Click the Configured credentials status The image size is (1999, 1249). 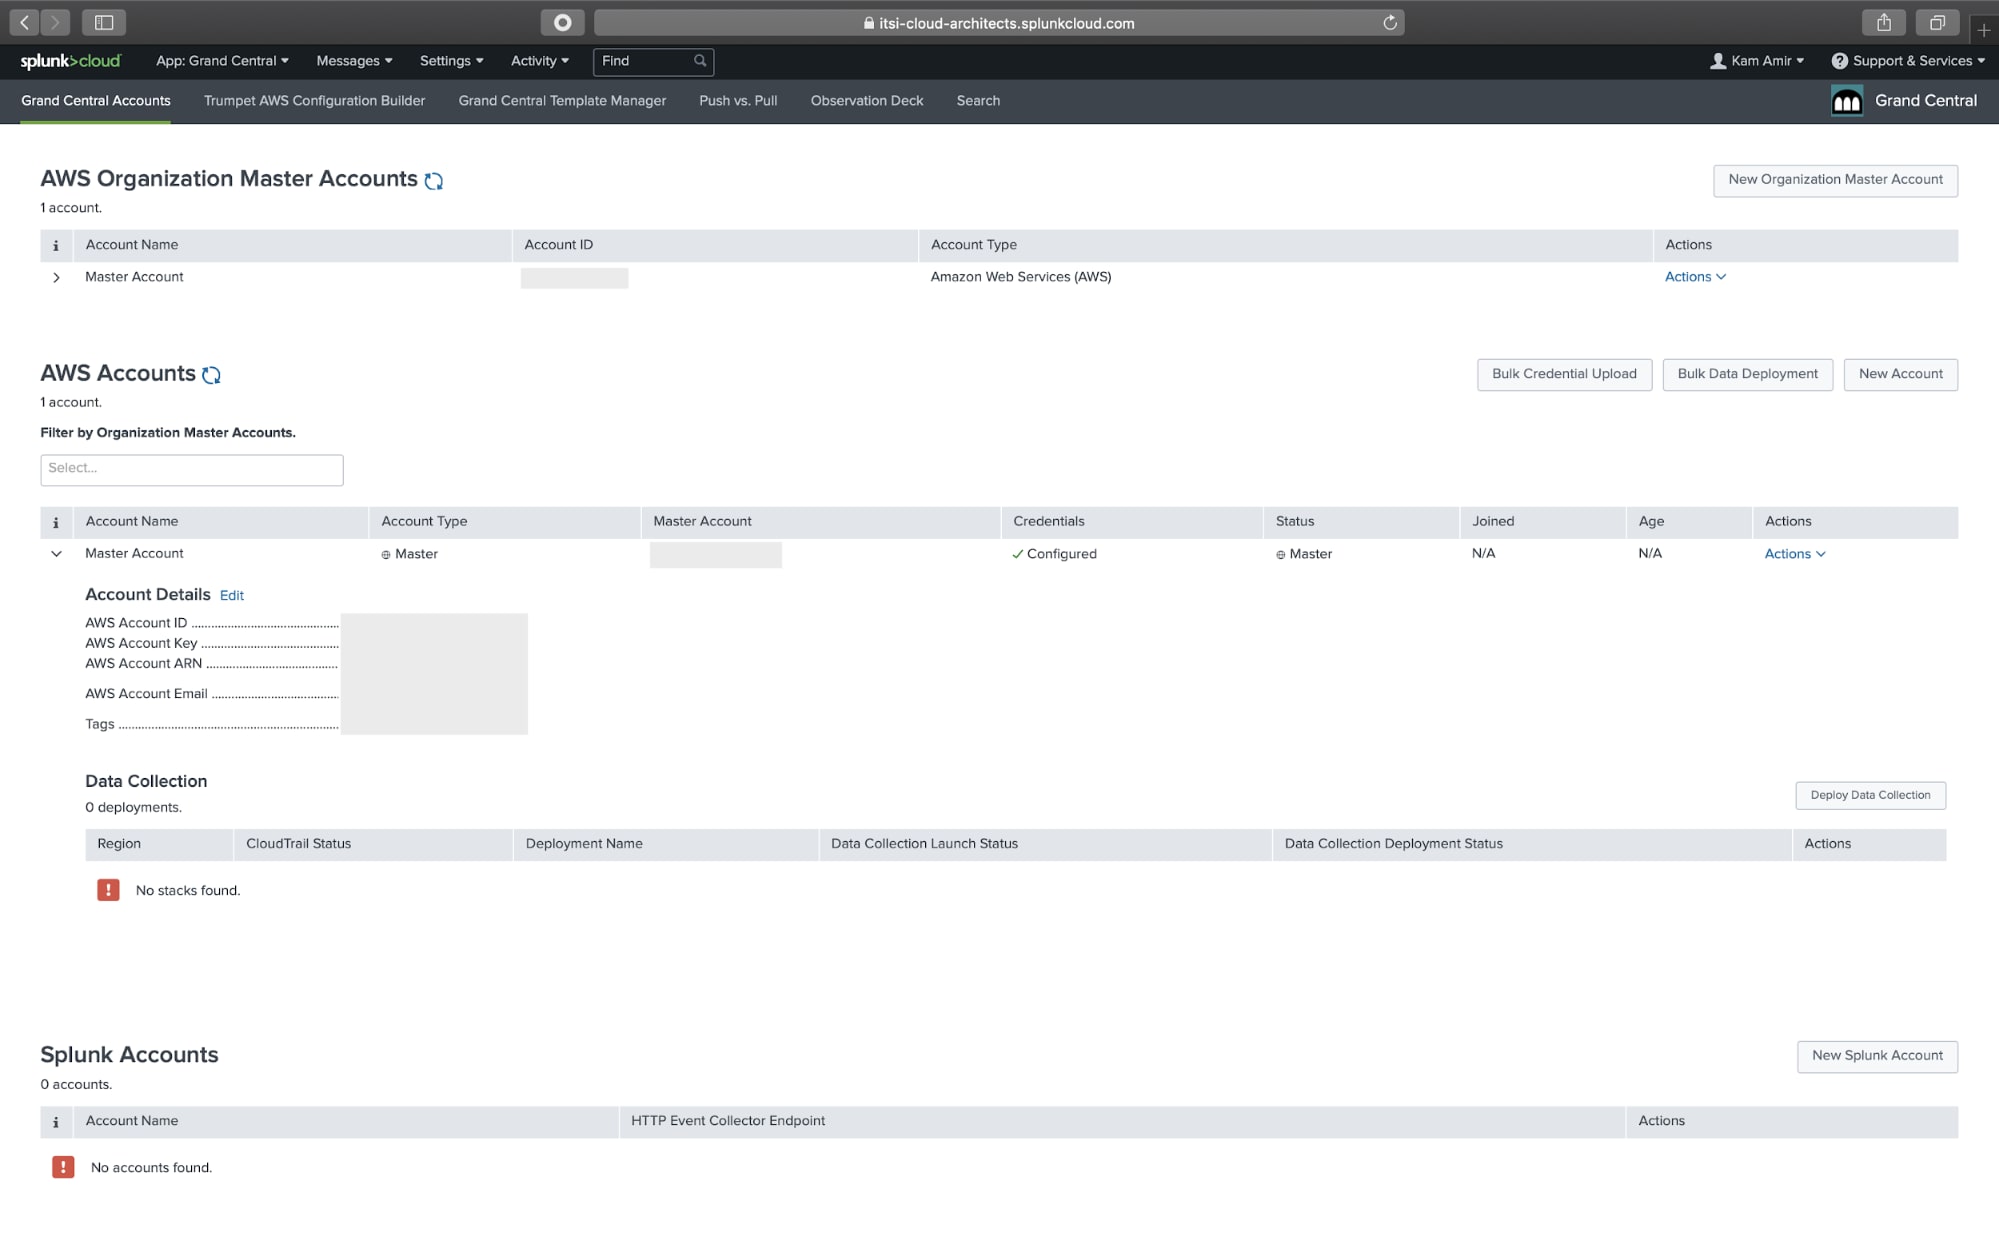point(1054,554)
